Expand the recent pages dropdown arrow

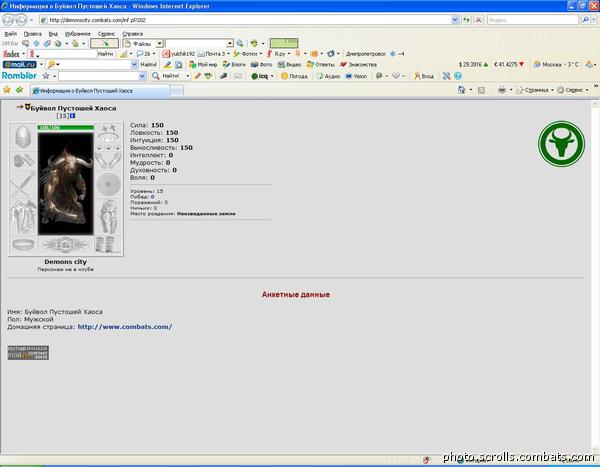pyautogui.click(x=32, y=20)
